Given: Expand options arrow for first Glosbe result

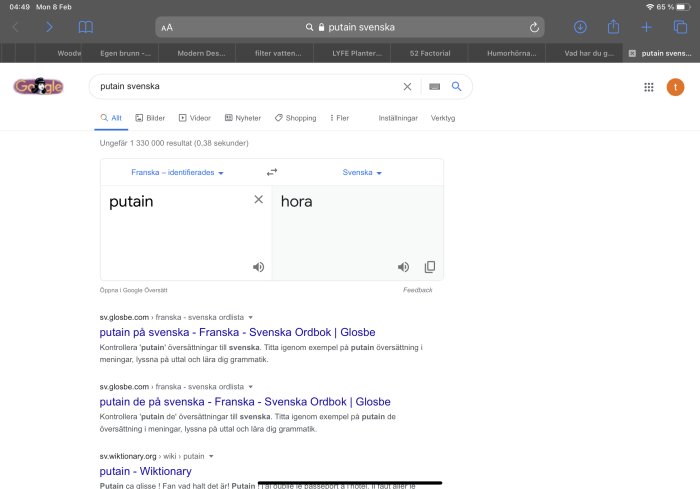Looking at the screenshot, I should pos(250,318).
